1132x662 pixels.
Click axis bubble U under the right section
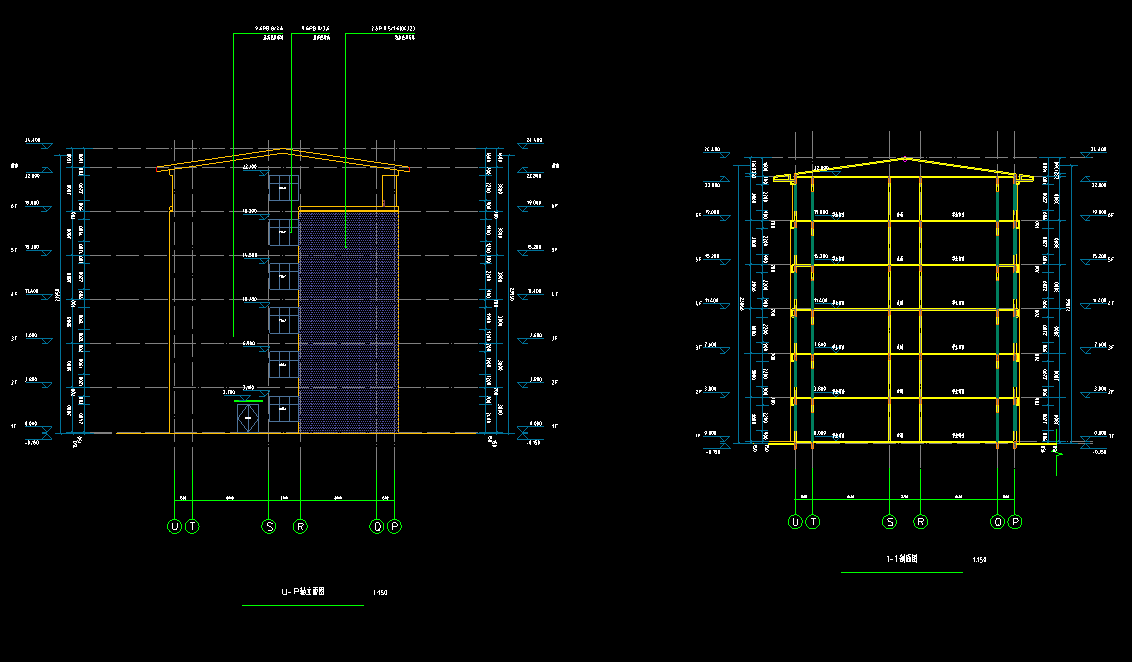[x=795, y=522]
